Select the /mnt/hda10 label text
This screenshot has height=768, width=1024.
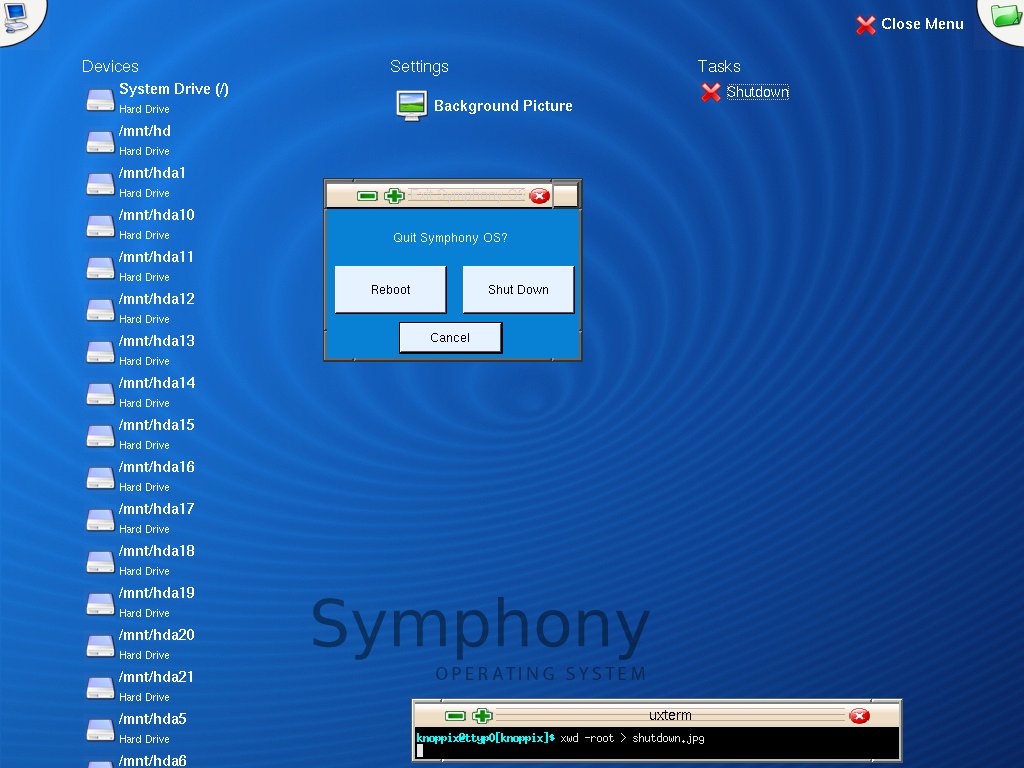tap(157, 215)
